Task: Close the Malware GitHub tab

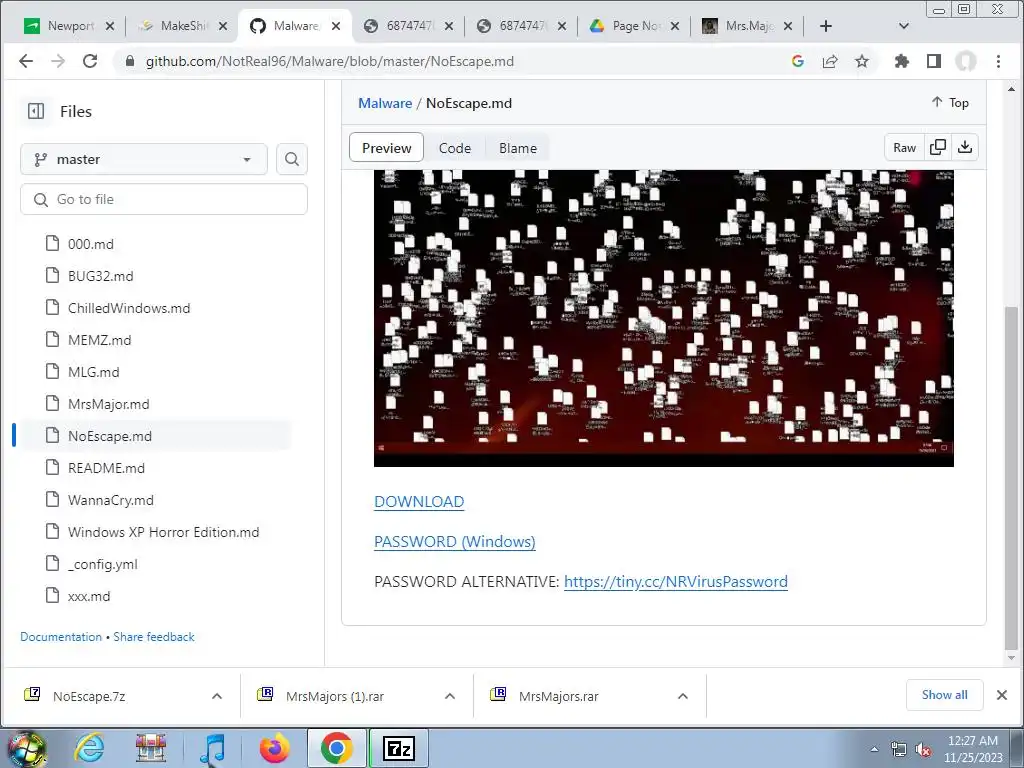Action: (x=336, y=26)
